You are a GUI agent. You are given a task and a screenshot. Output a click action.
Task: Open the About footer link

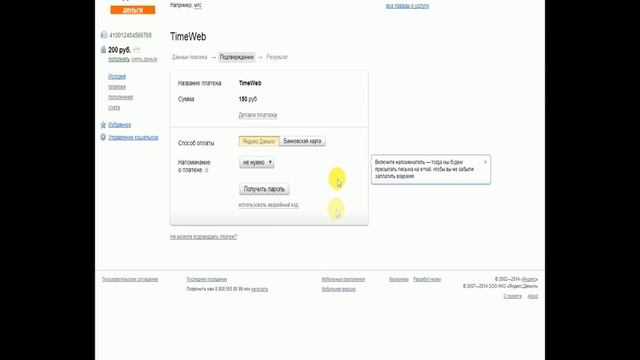pos(533,296)
